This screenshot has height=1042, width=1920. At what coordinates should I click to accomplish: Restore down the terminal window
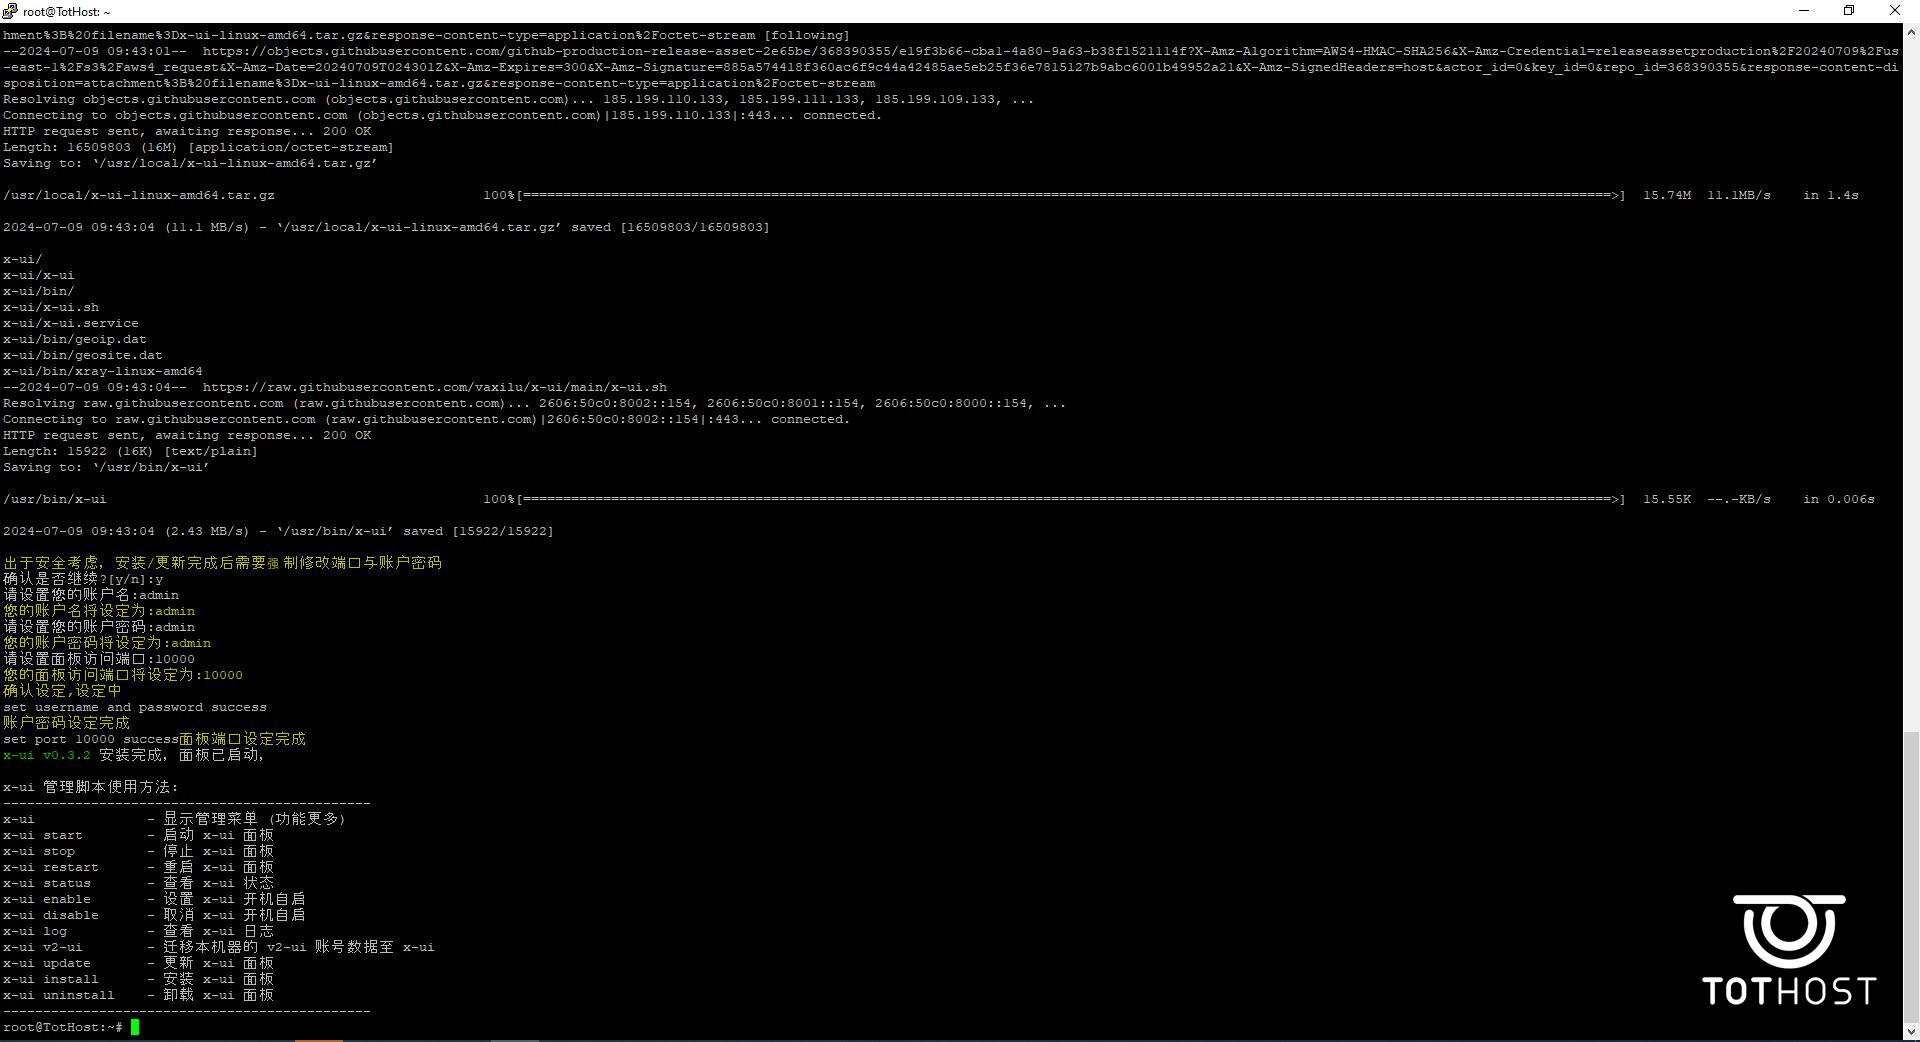pos(1849,11)
